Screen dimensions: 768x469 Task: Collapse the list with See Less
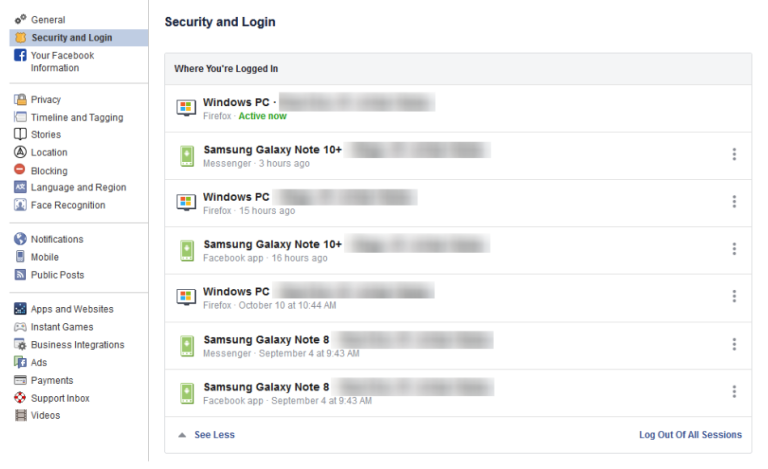(214, 435)
